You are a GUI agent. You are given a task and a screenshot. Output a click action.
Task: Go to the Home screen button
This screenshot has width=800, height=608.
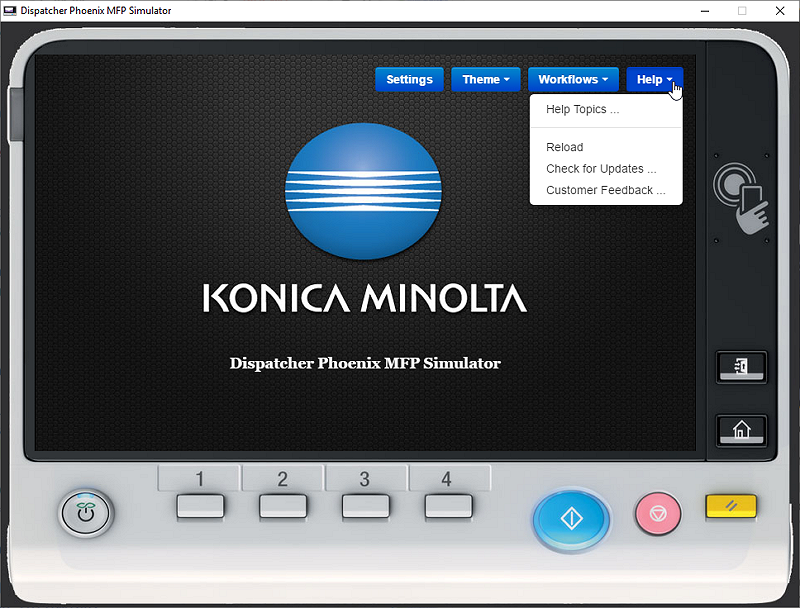[741, 430]
